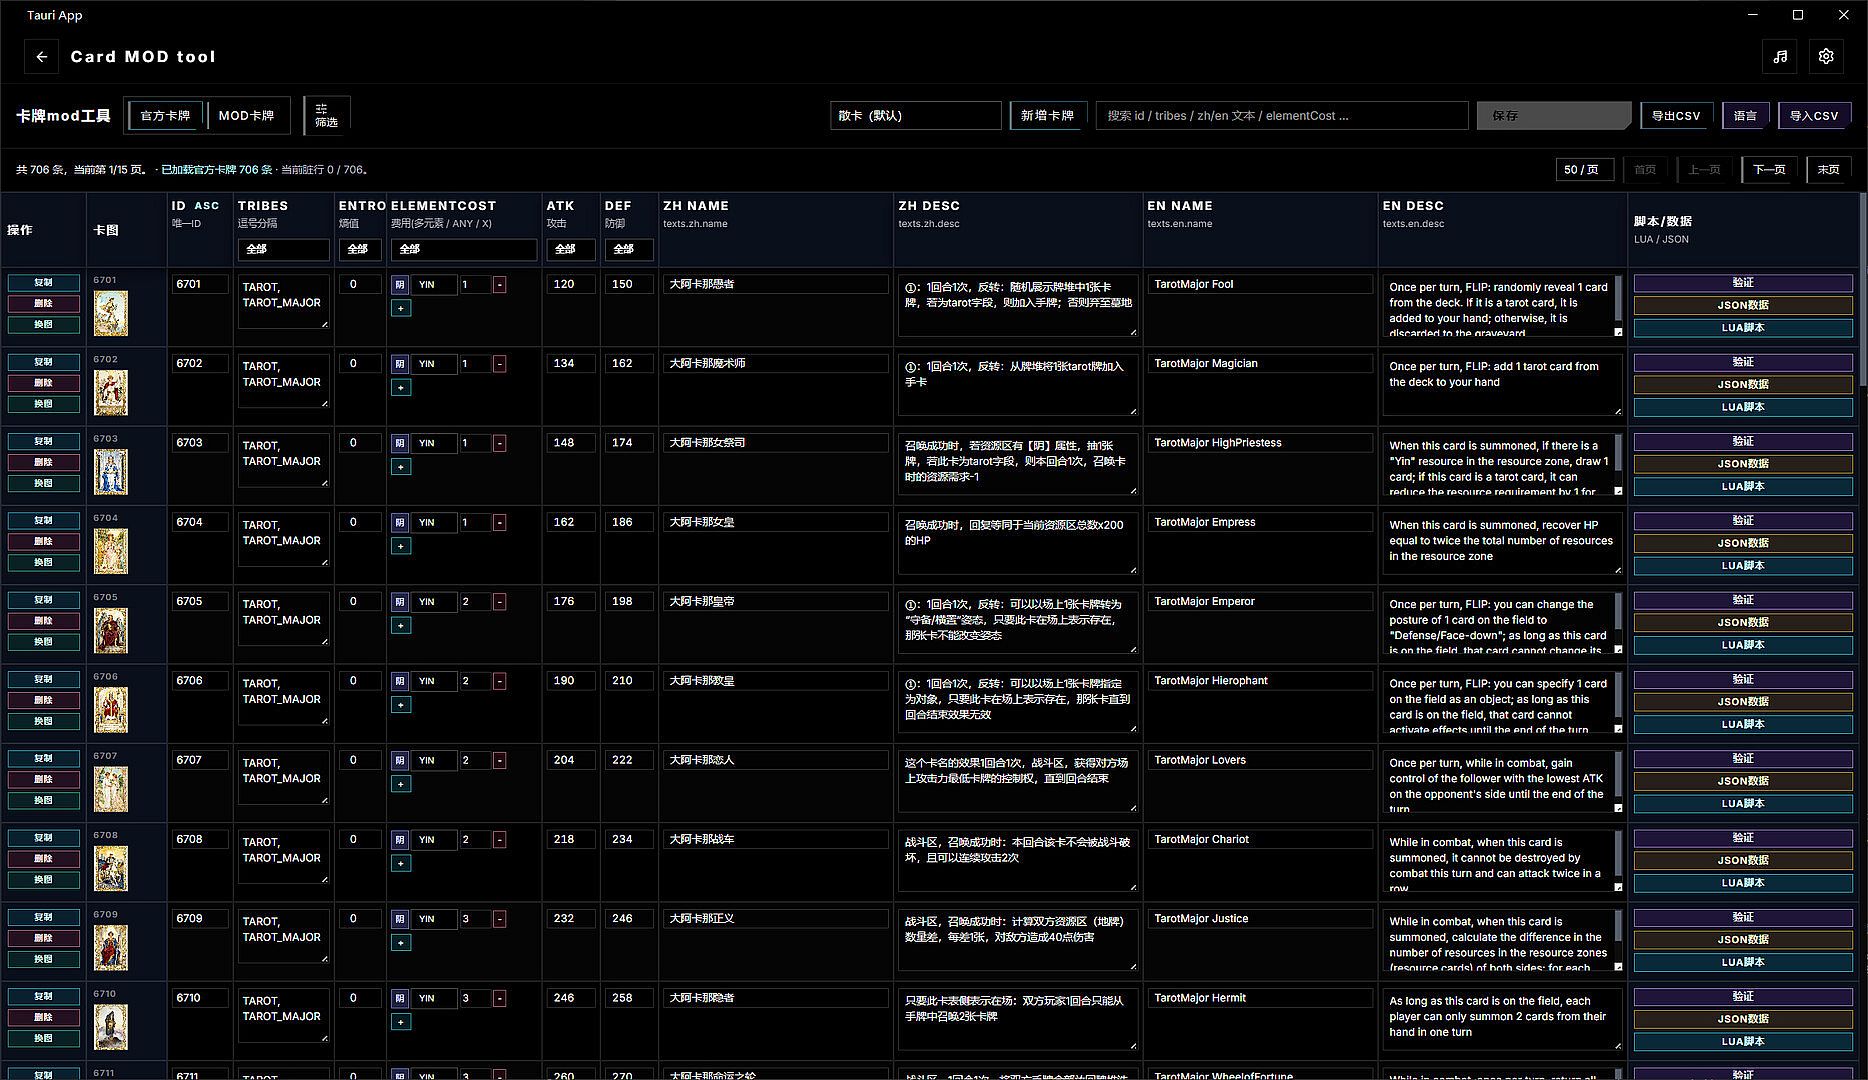Image resolution: width=1868 pixels, height=1080 pixels.
Task: Click the EN NAME field TarotMajor Empress
Action: coord(1260,522)
